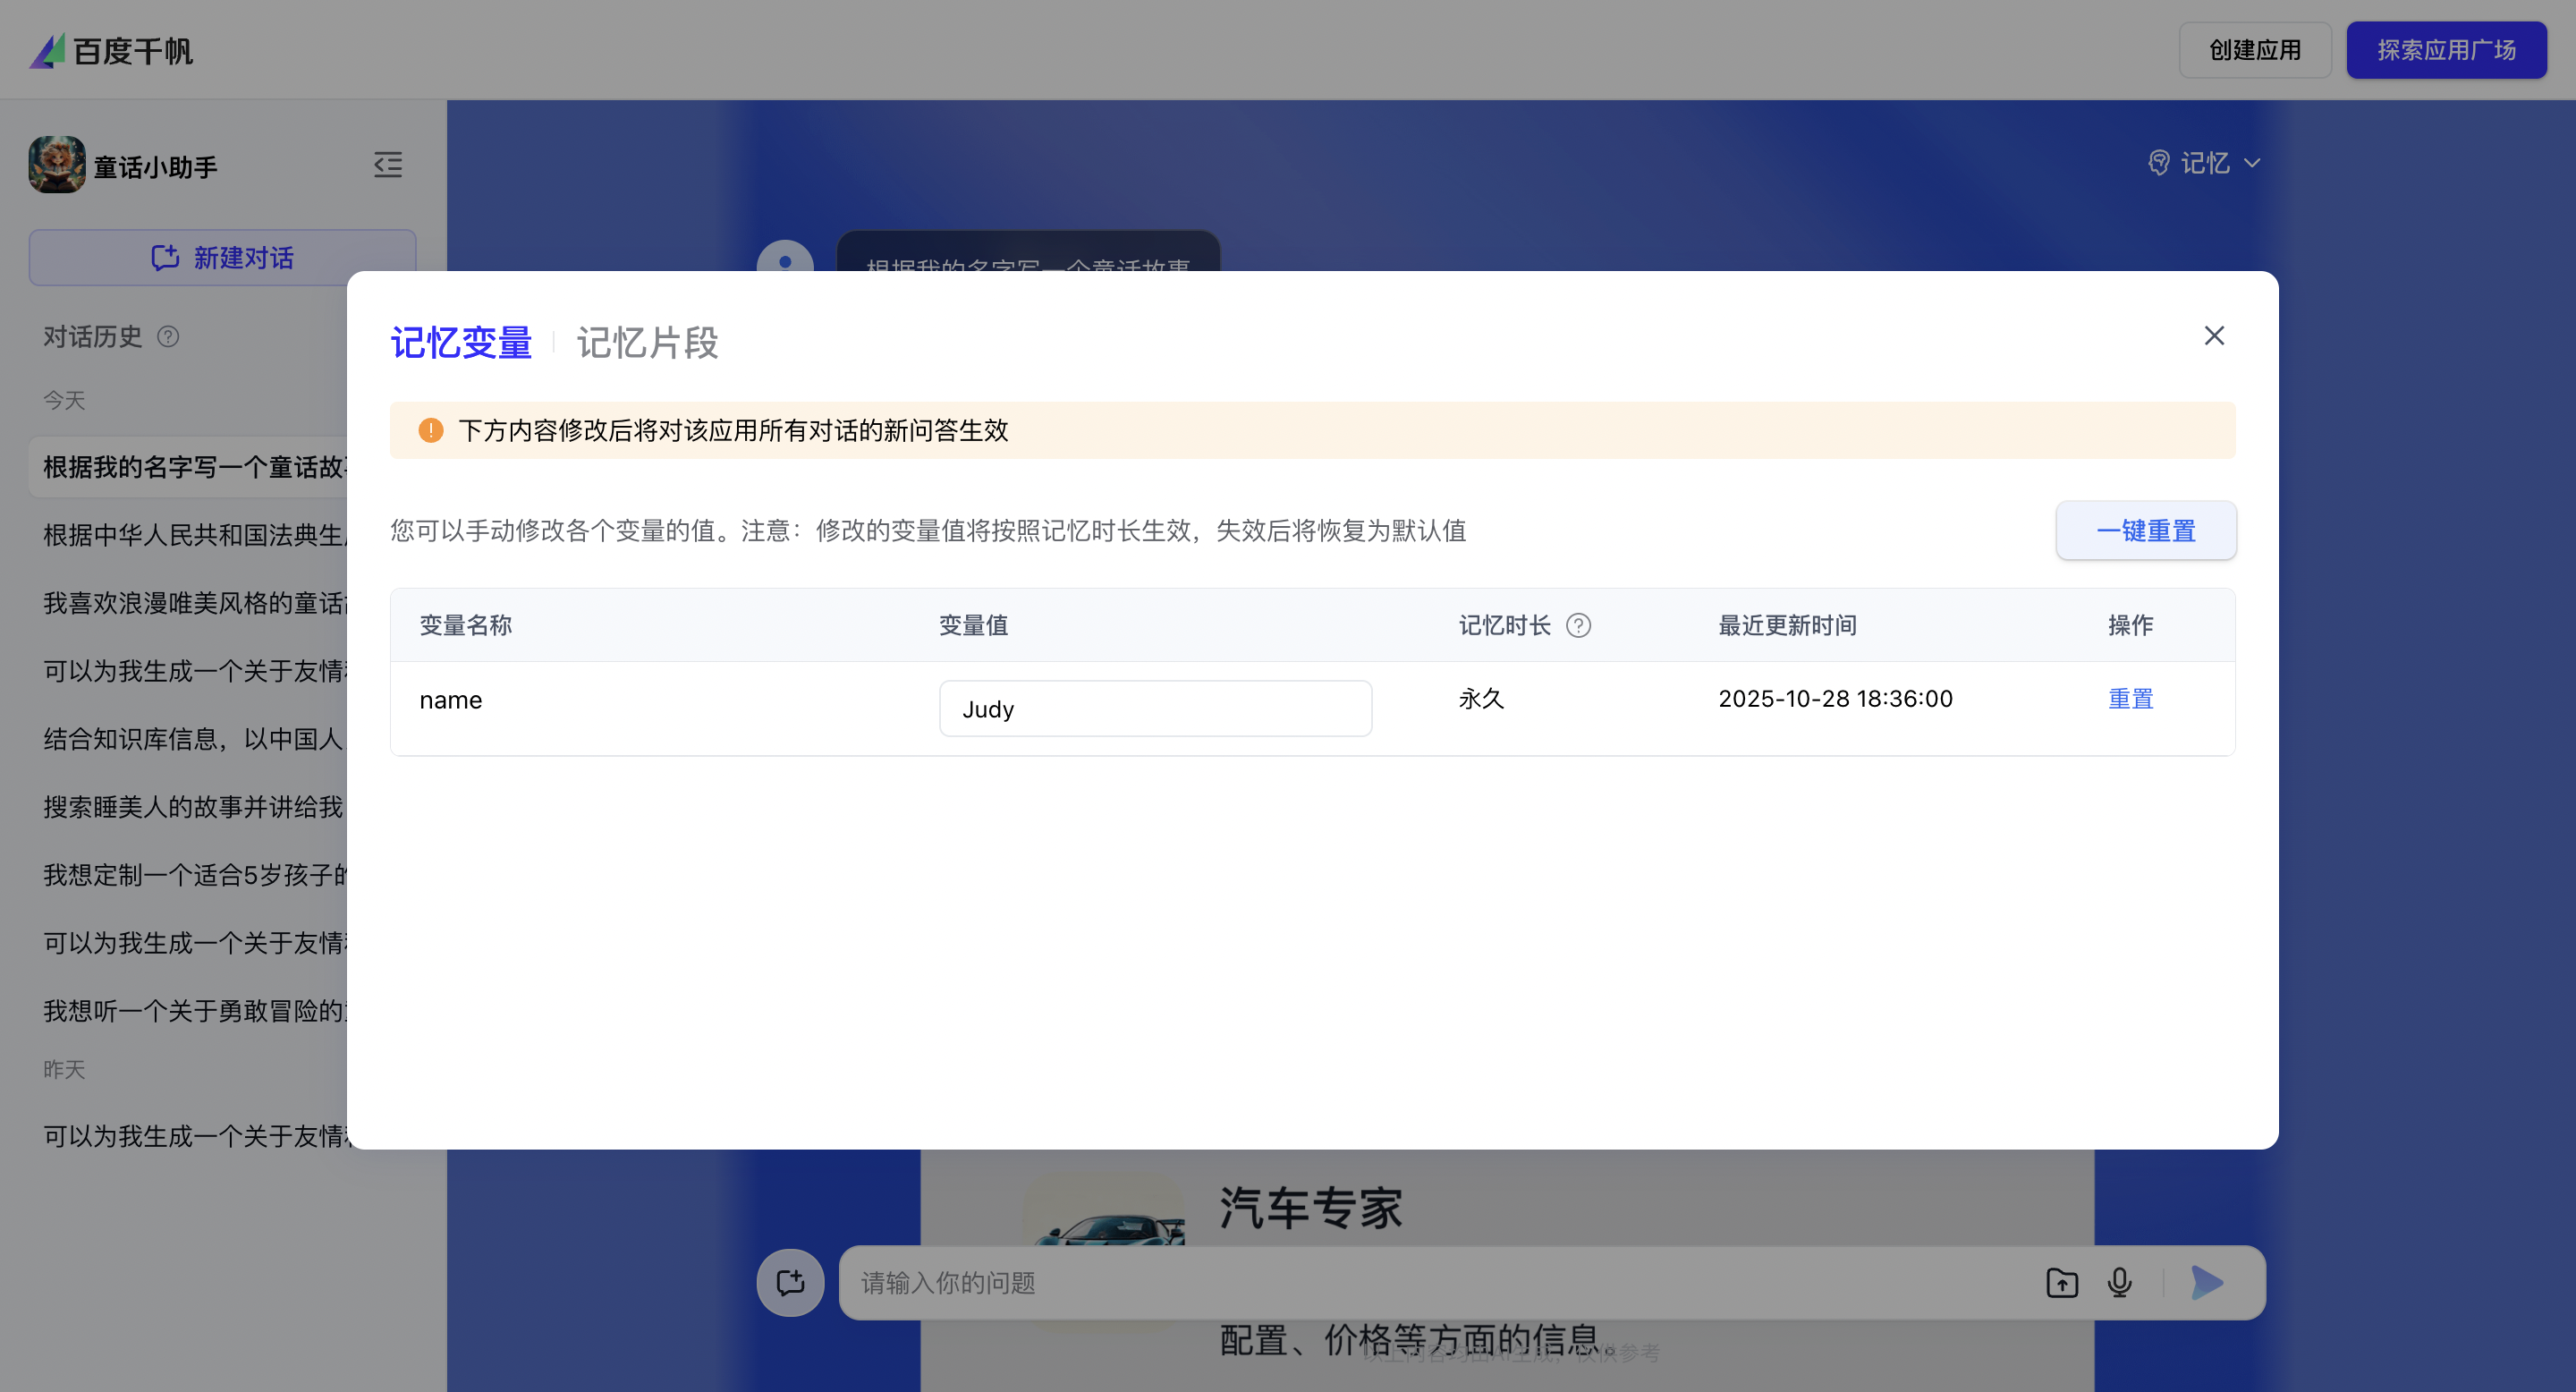The height and width of the screenshot is (1392, 2576).
Task: Click the 一键重置 button
Action: coord(2145,531)
